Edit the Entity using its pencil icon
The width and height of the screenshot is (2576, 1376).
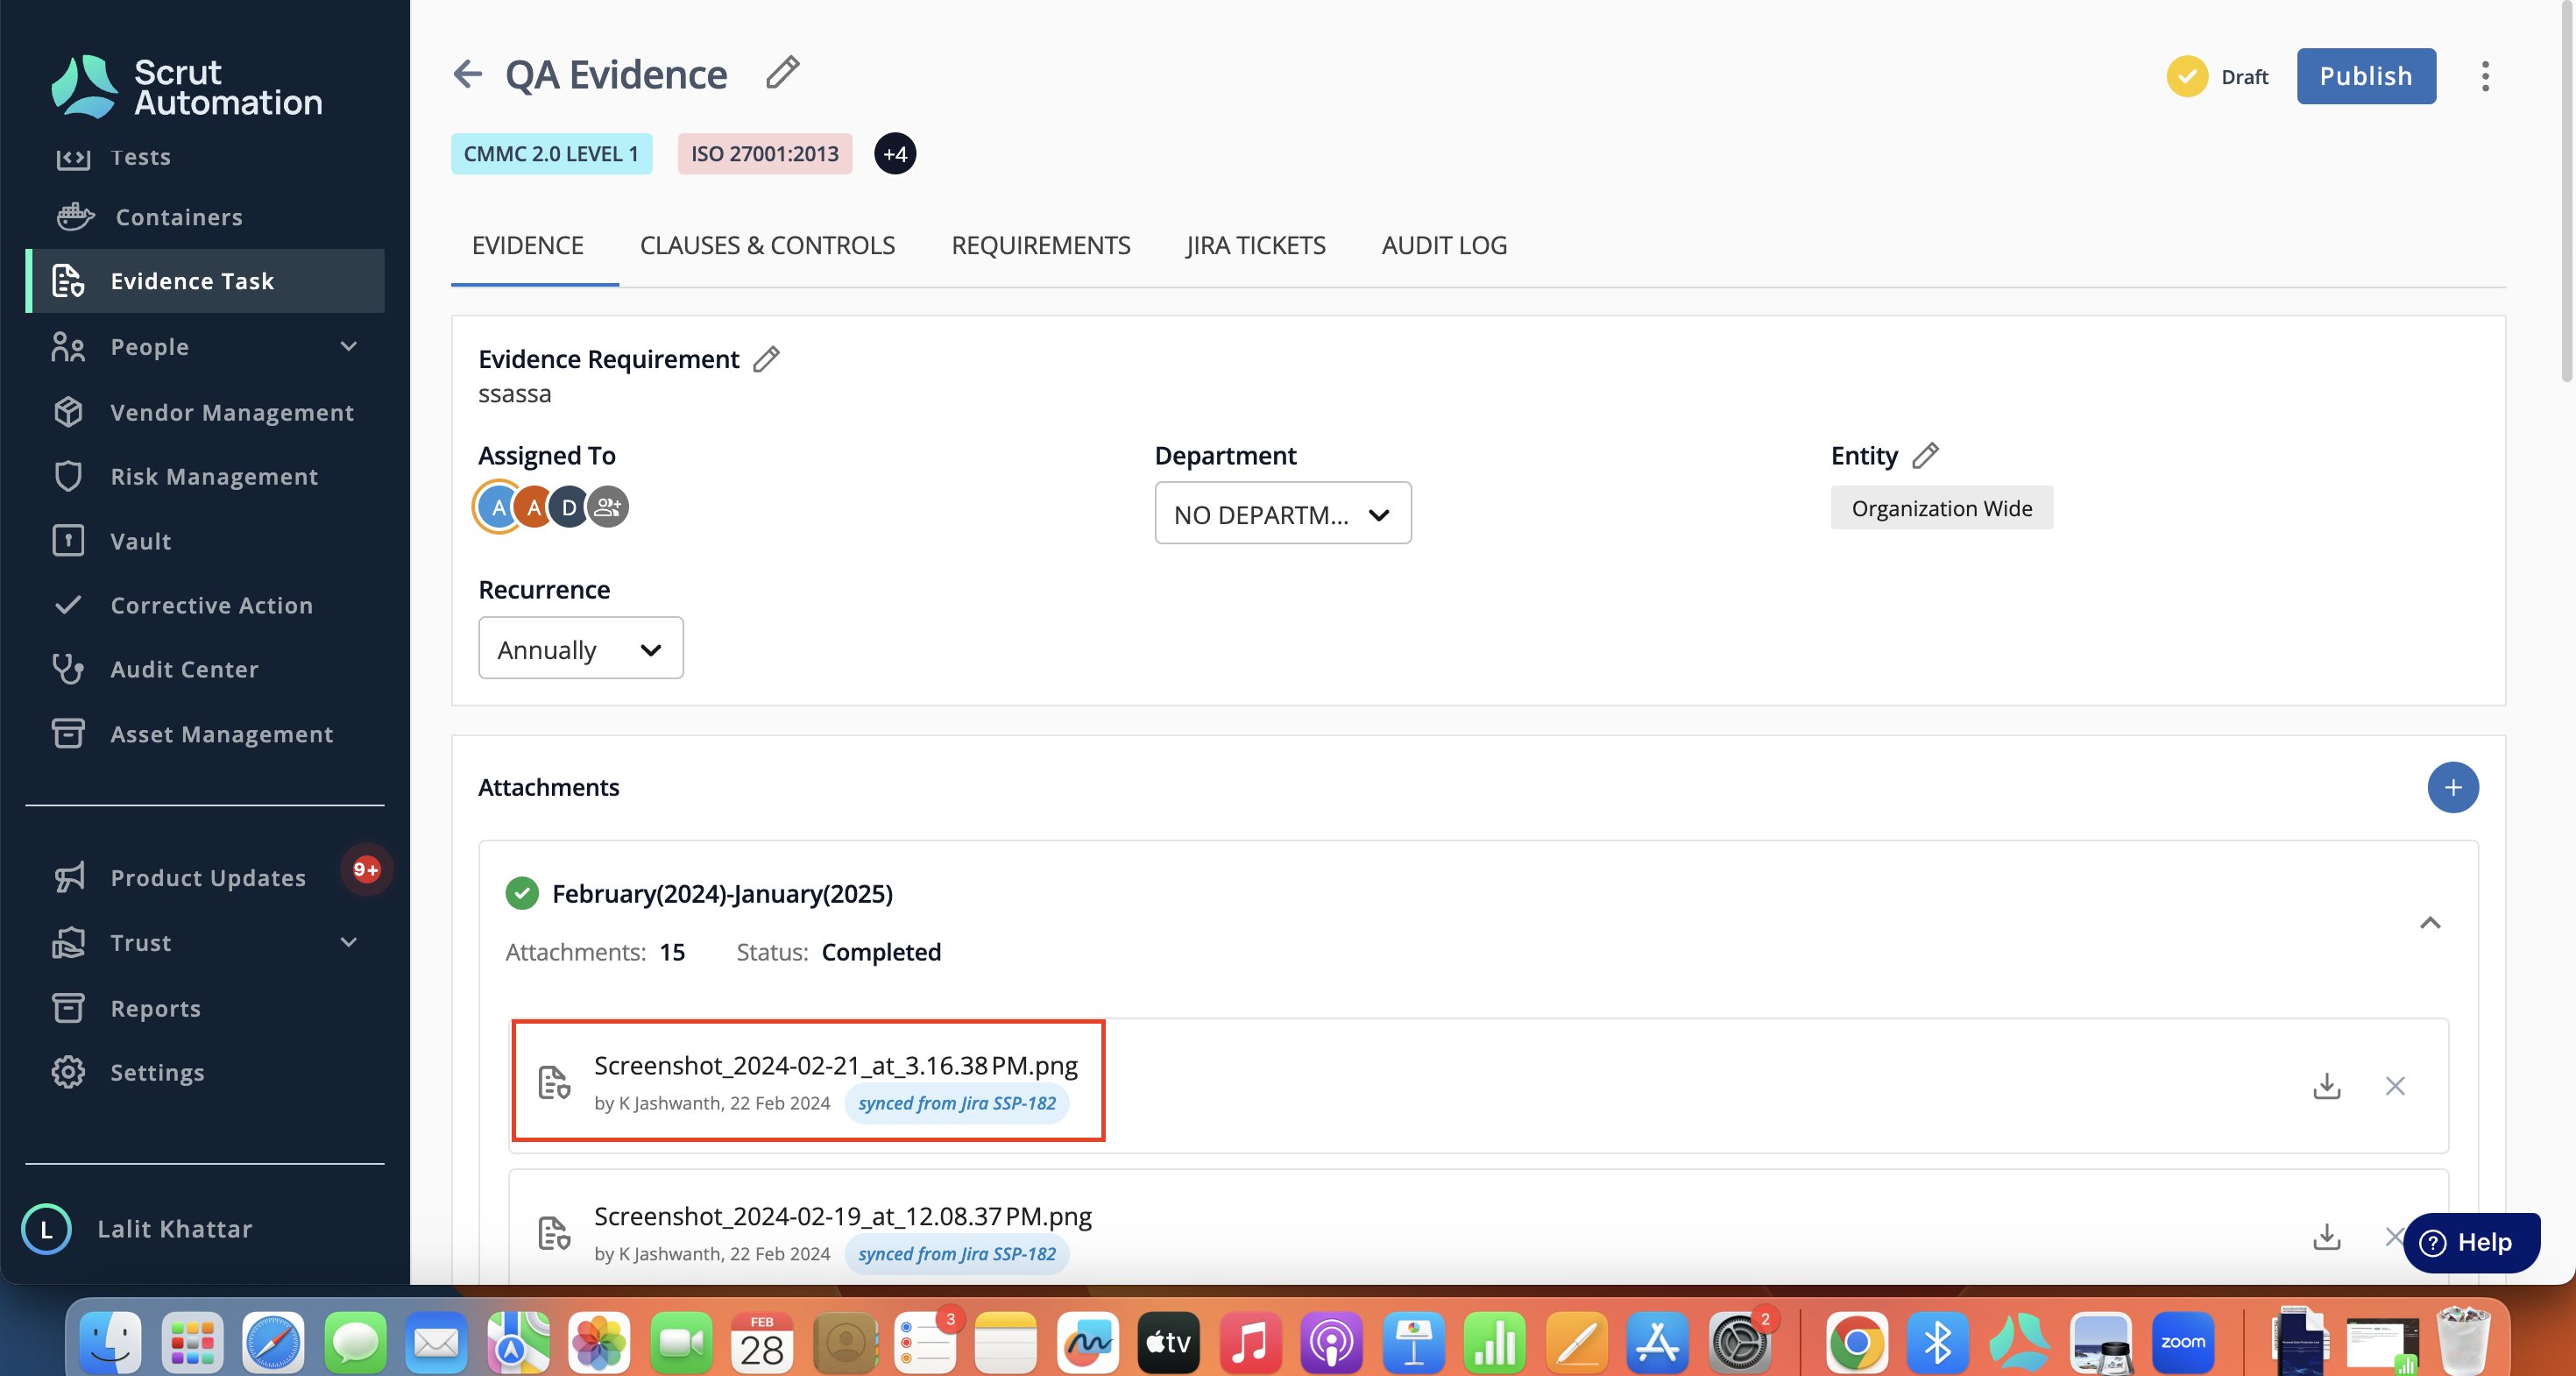1925,456
